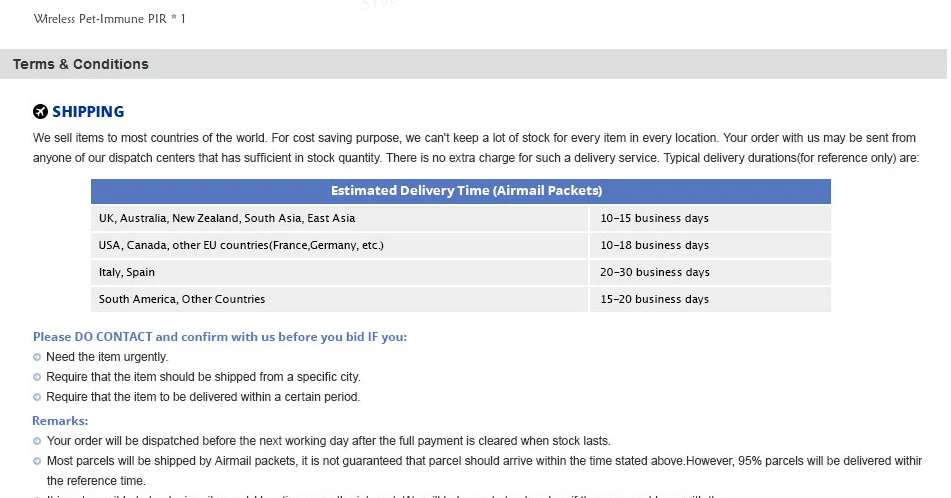The width and height of the screenshot is (951, 498).
Task: Click the airplane icon beside SHIPPING
Action: [x=40, y=112]
